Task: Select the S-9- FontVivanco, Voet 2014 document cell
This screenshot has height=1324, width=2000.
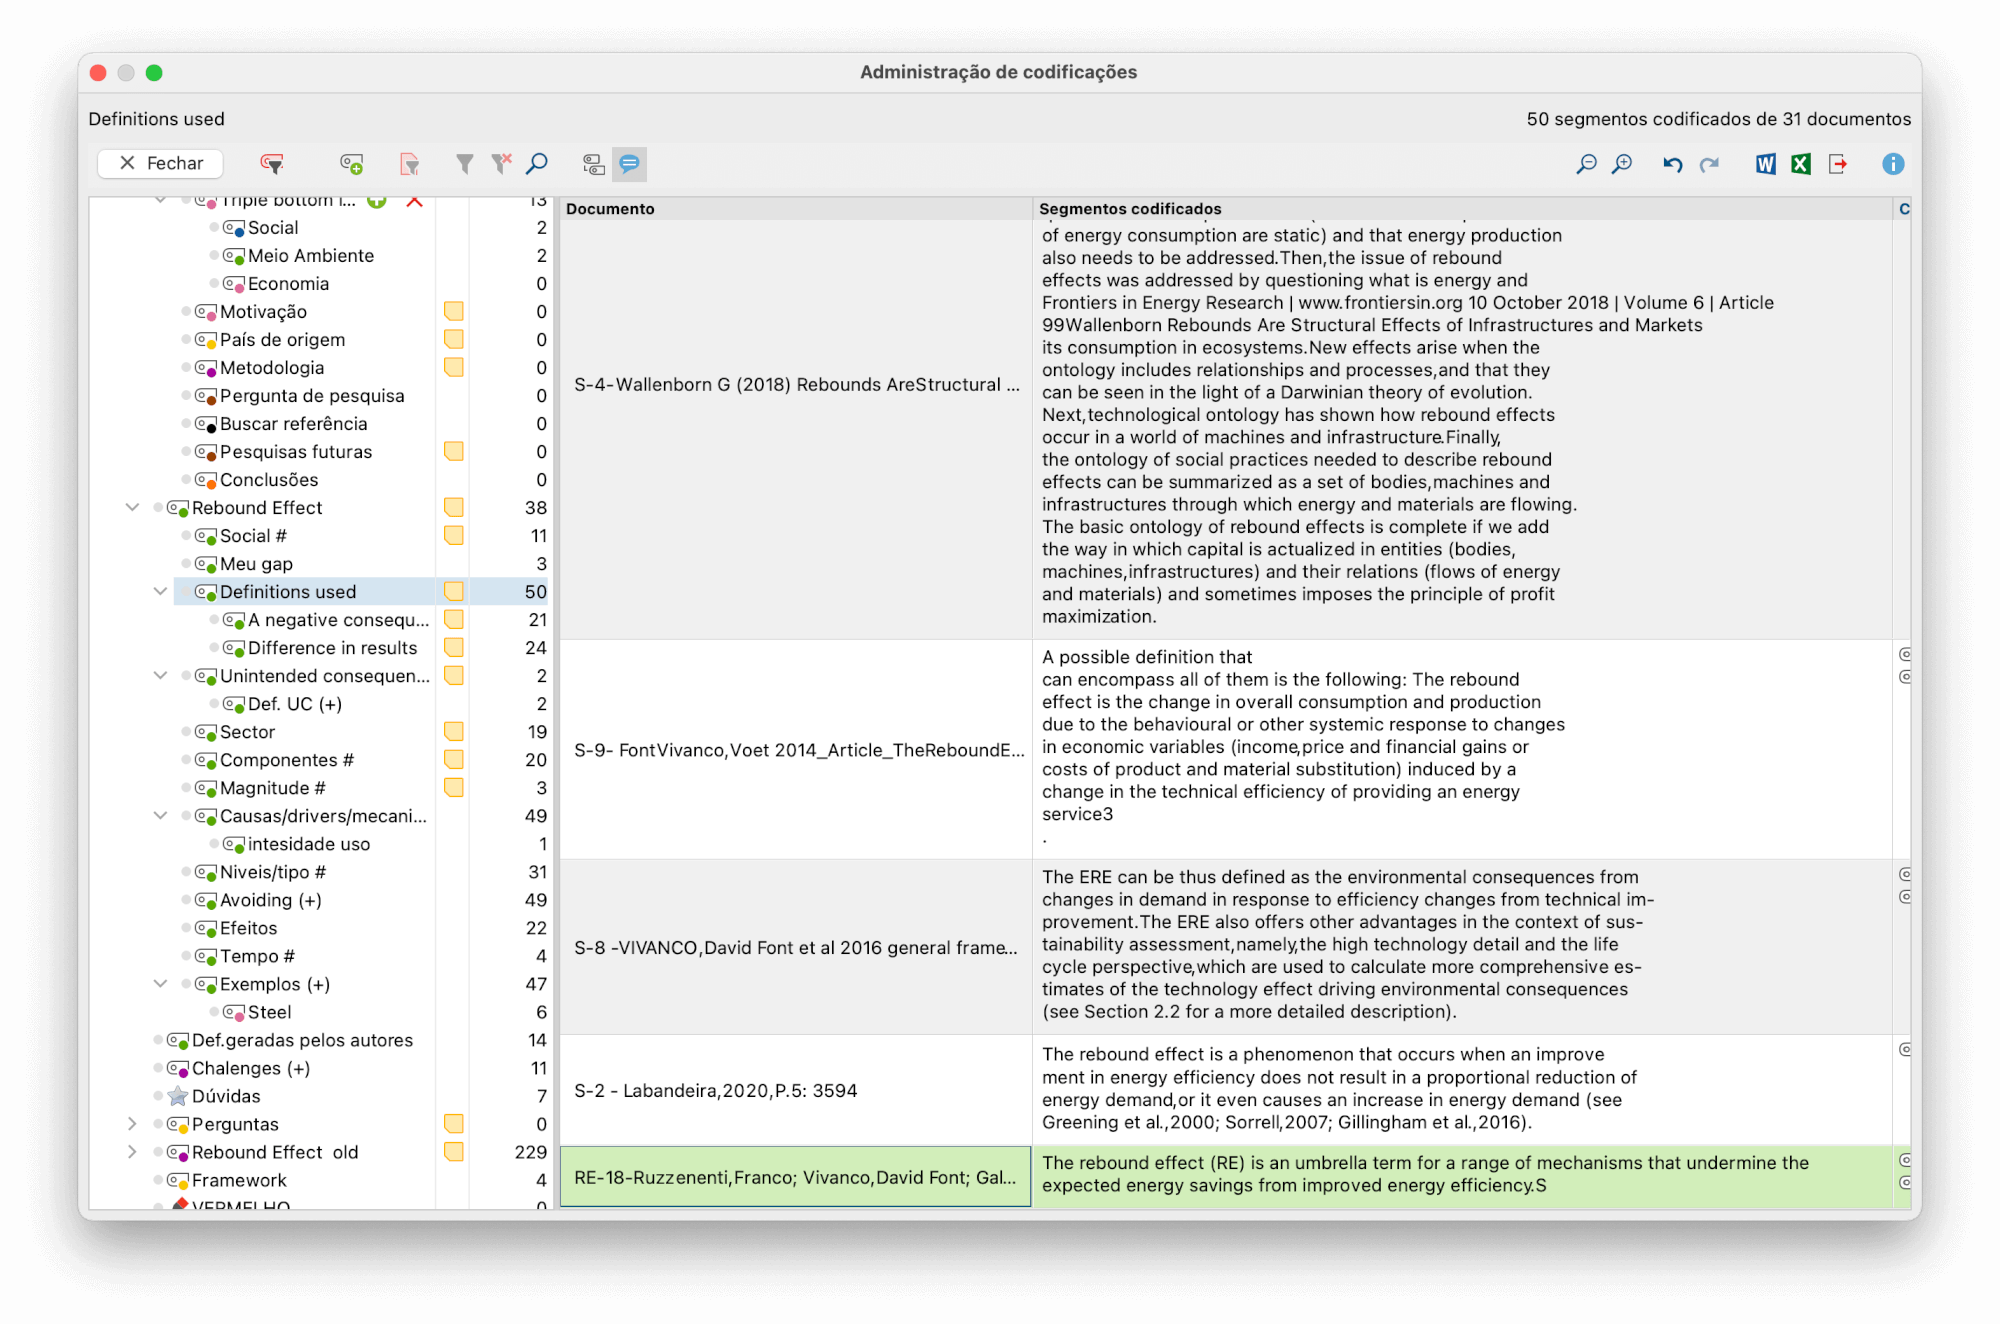Action: (x=796, y=749)
